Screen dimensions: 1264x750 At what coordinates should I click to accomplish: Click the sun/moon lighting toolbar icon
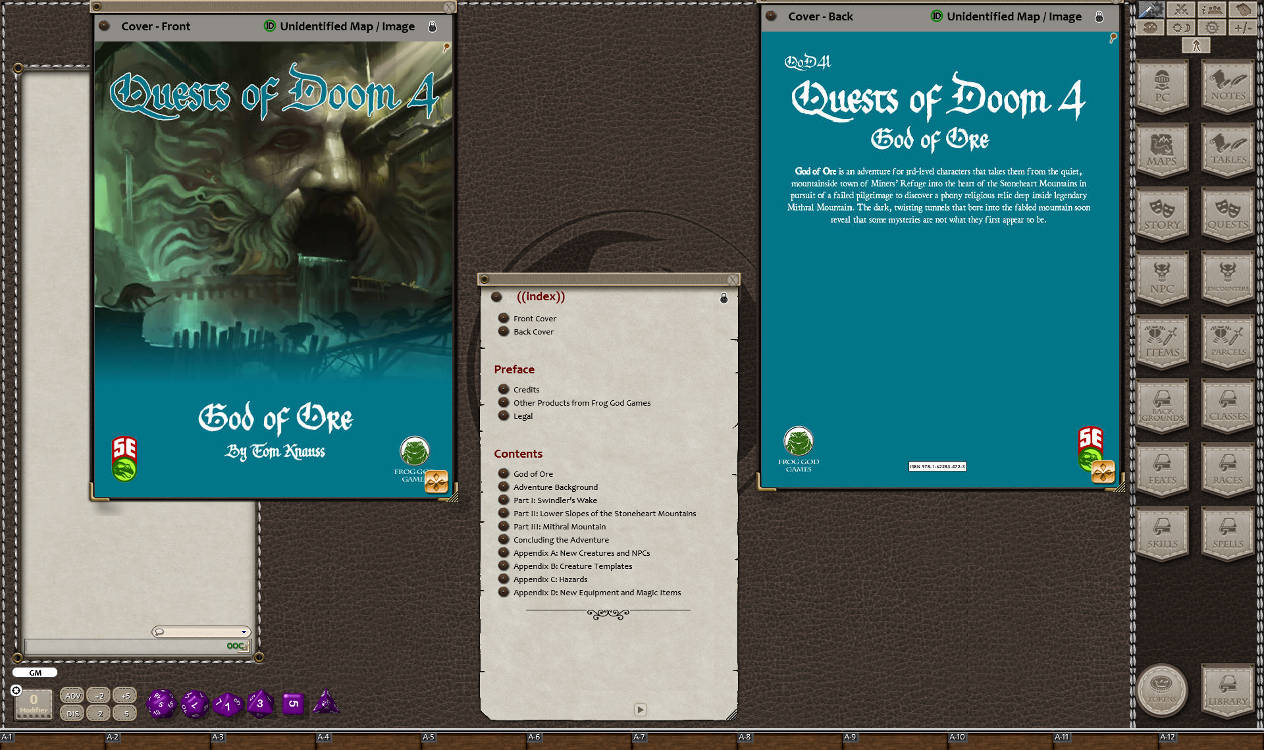[1181, 28]
